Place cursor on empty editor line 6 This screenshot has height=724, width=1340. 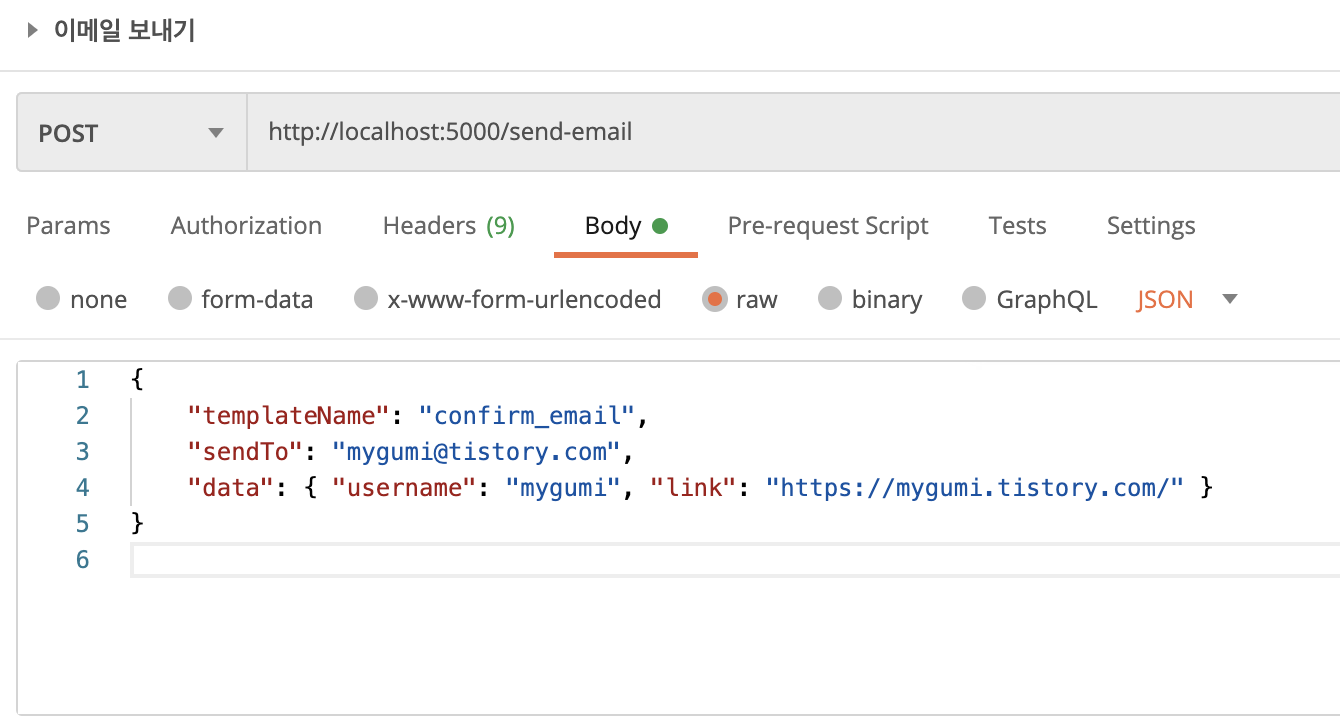coord(735,560)
